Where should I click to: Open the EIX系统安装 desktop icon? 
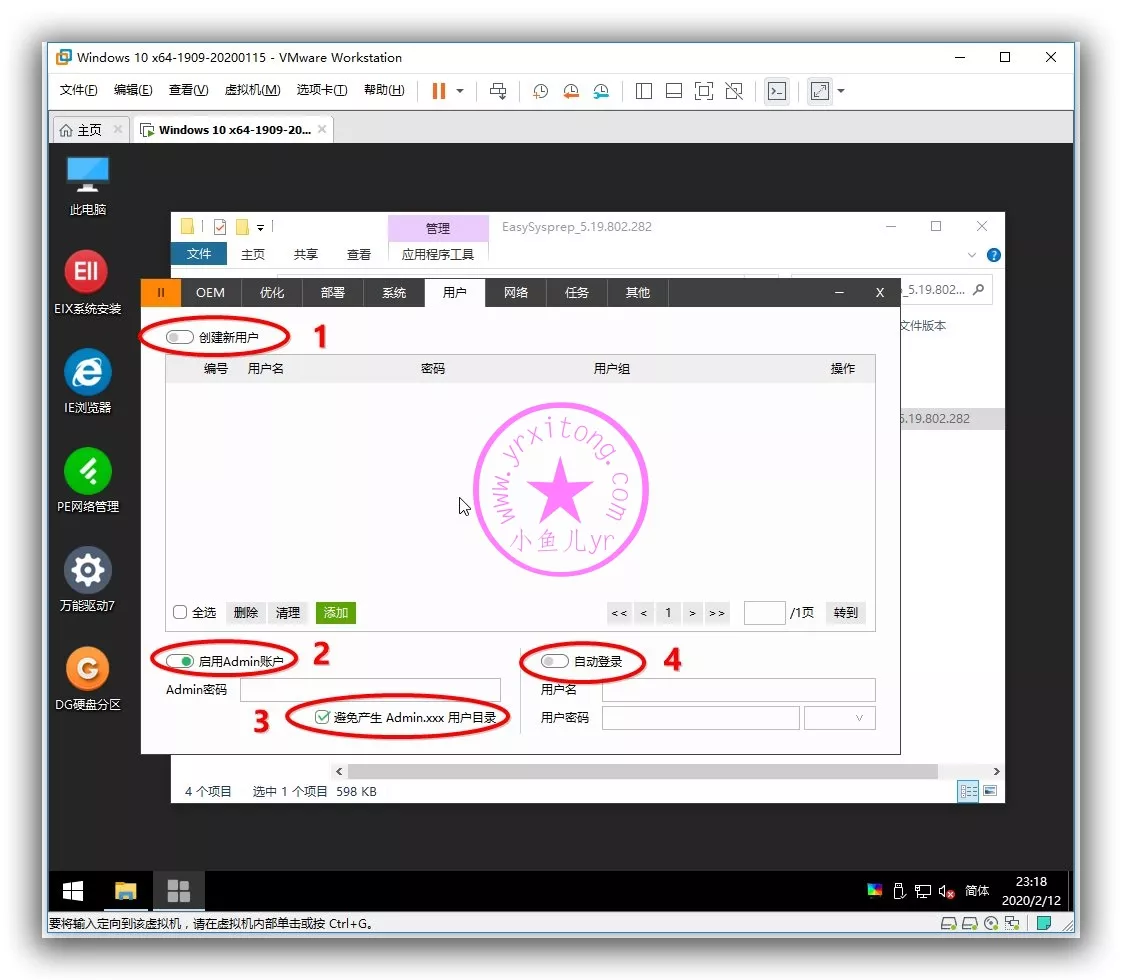click(87, 272)
